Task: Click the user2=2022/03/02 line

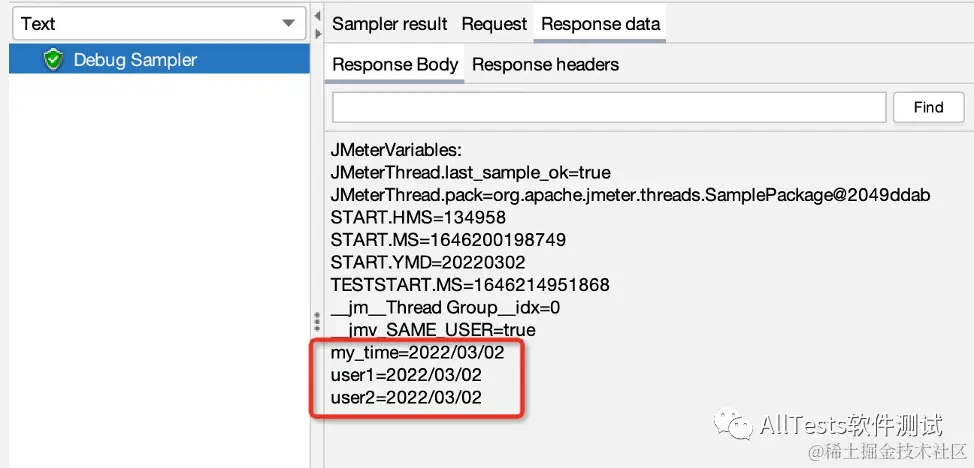Action: tap(406, 397)
